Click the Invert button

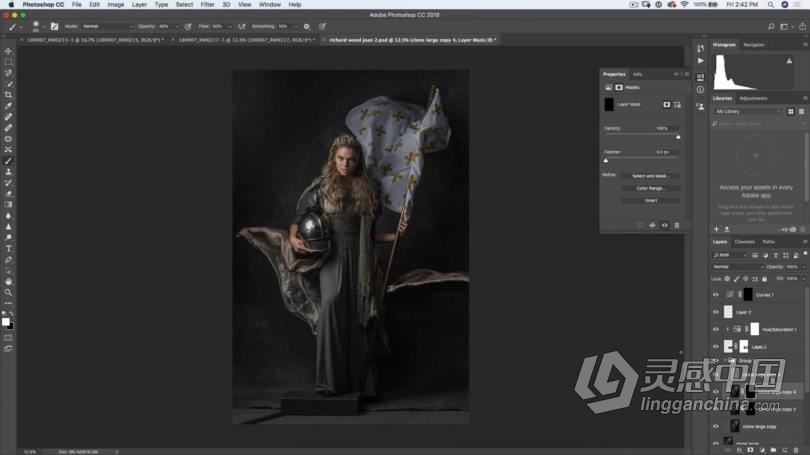point(651,201)
